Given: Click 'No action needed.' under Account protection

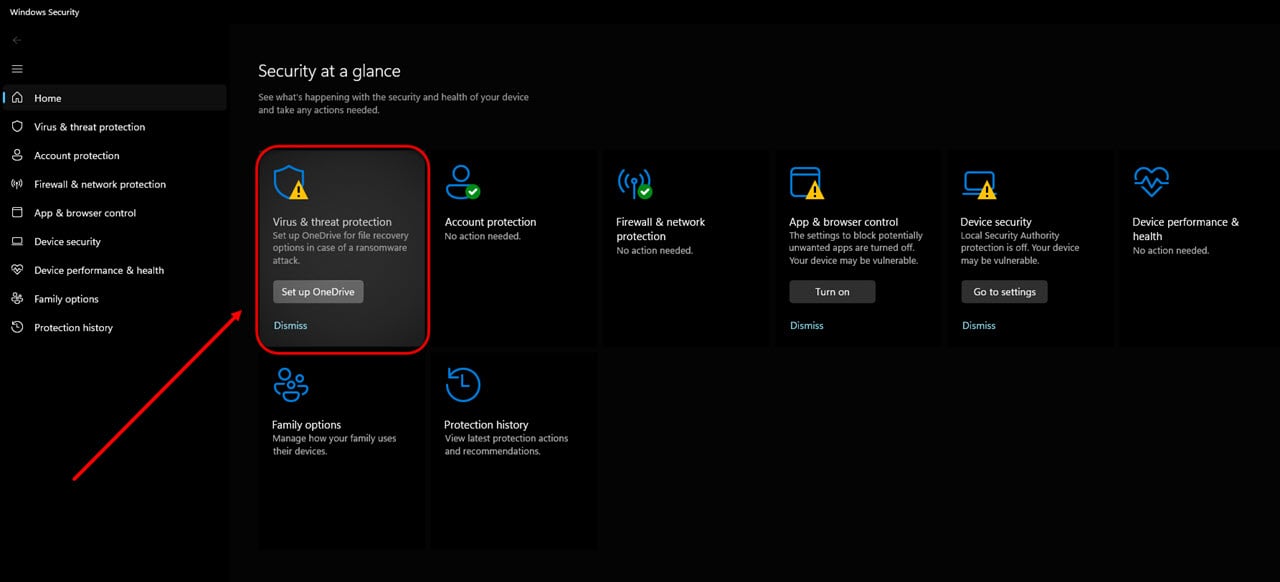Looking at the screenshot, I should tap(483, 236).
